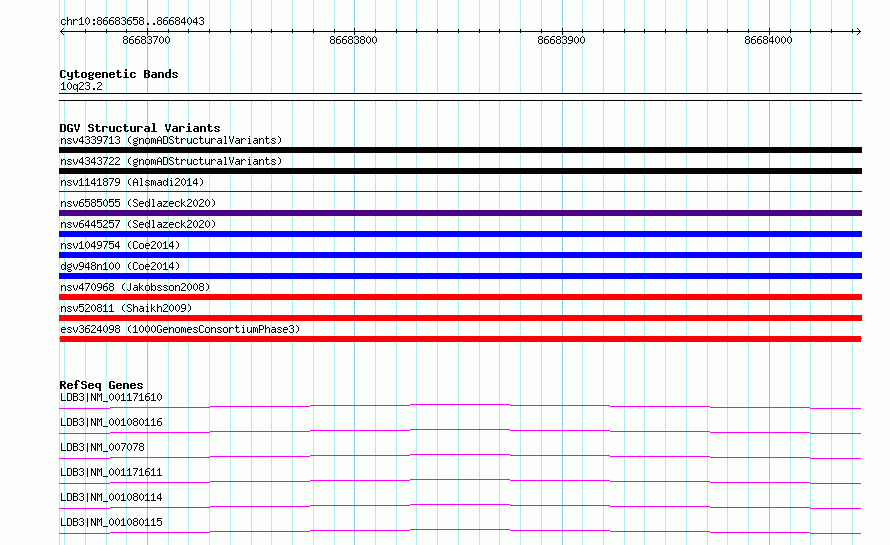Click the magenta line for LDB3|NM_001171610
This screenshot has width=890, height=545.
coord(460,406)
